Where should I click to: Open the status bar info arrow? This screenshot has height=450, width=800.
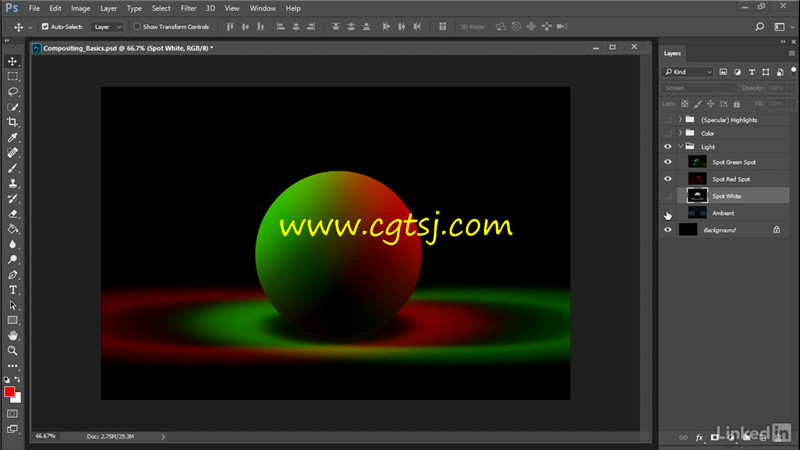tap(163, 437)
